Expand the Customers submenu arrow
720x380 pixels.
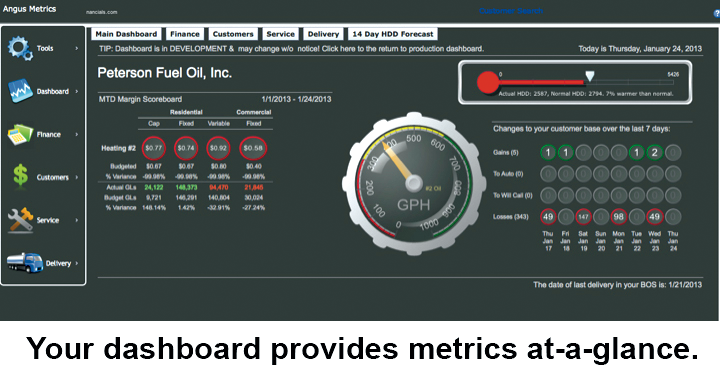pyautogui.click(x=77, y=177)
